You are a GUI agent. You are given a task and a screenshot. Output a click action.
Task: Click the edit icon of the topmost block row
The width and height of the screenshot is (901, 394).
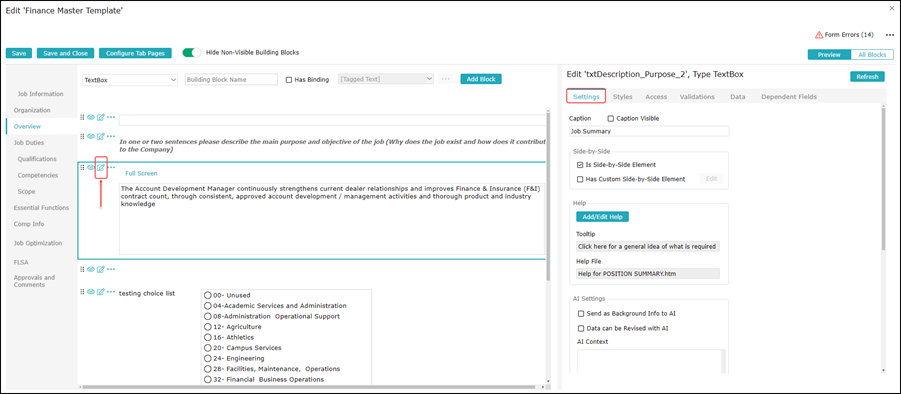coord(101,117)
